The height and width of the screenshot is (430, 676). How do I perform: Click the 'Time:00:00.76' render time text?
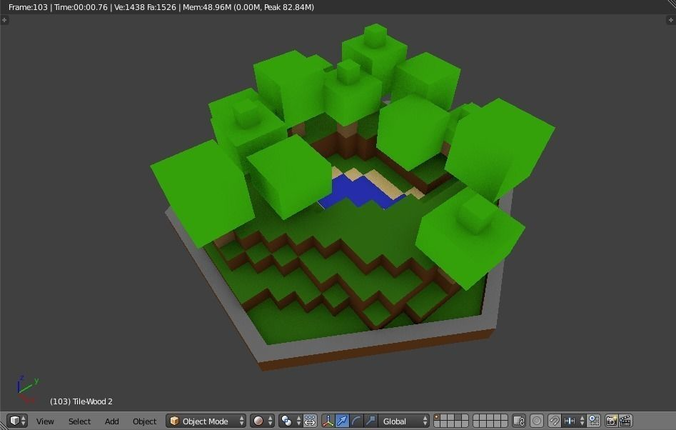[x=81, y=7]
